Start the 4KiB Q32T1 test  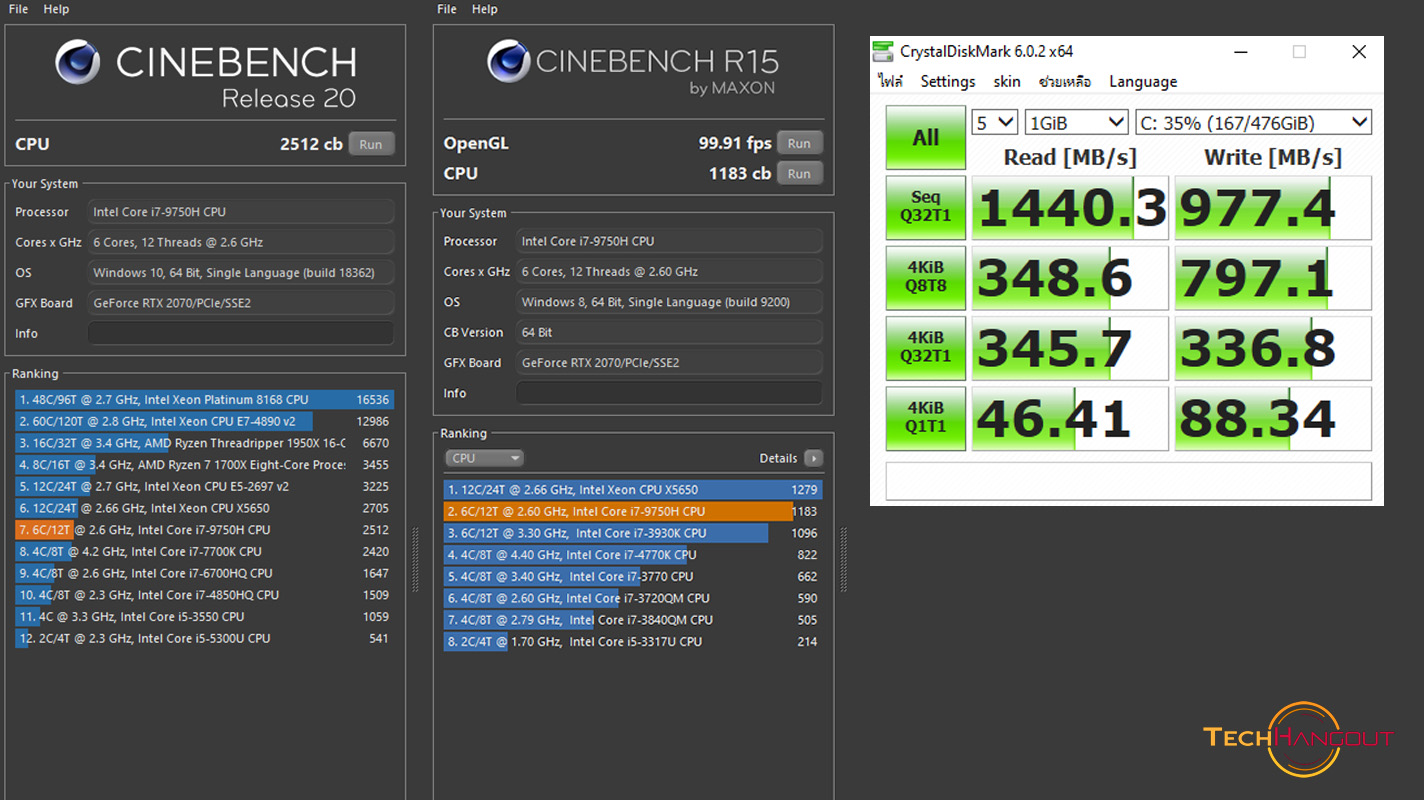[926, 348]
